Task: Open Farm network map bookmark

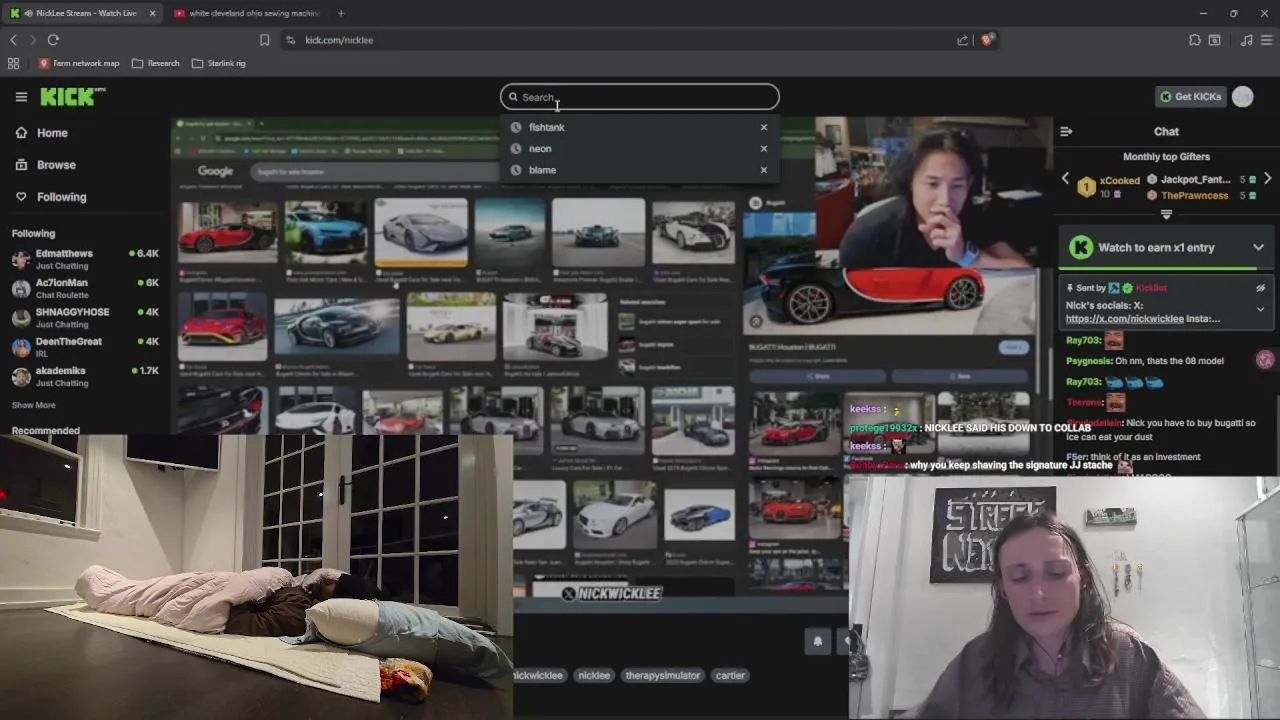Action: [x=79, y=63]
